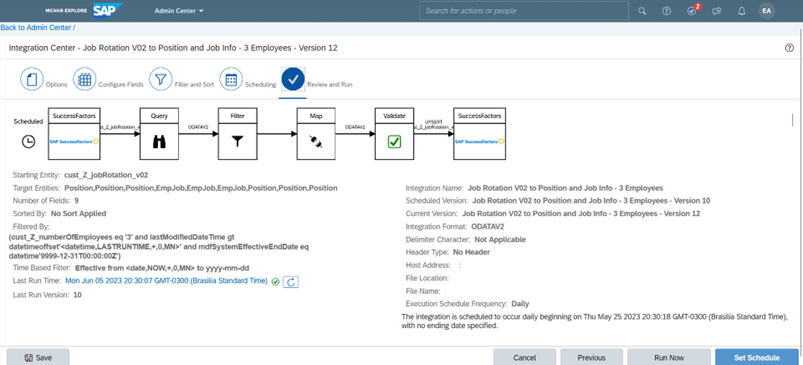Image resolution: width=803 pixels, height=365 pixels.
Task: Go to the Scheduling step icon
Action: (231, 80)
